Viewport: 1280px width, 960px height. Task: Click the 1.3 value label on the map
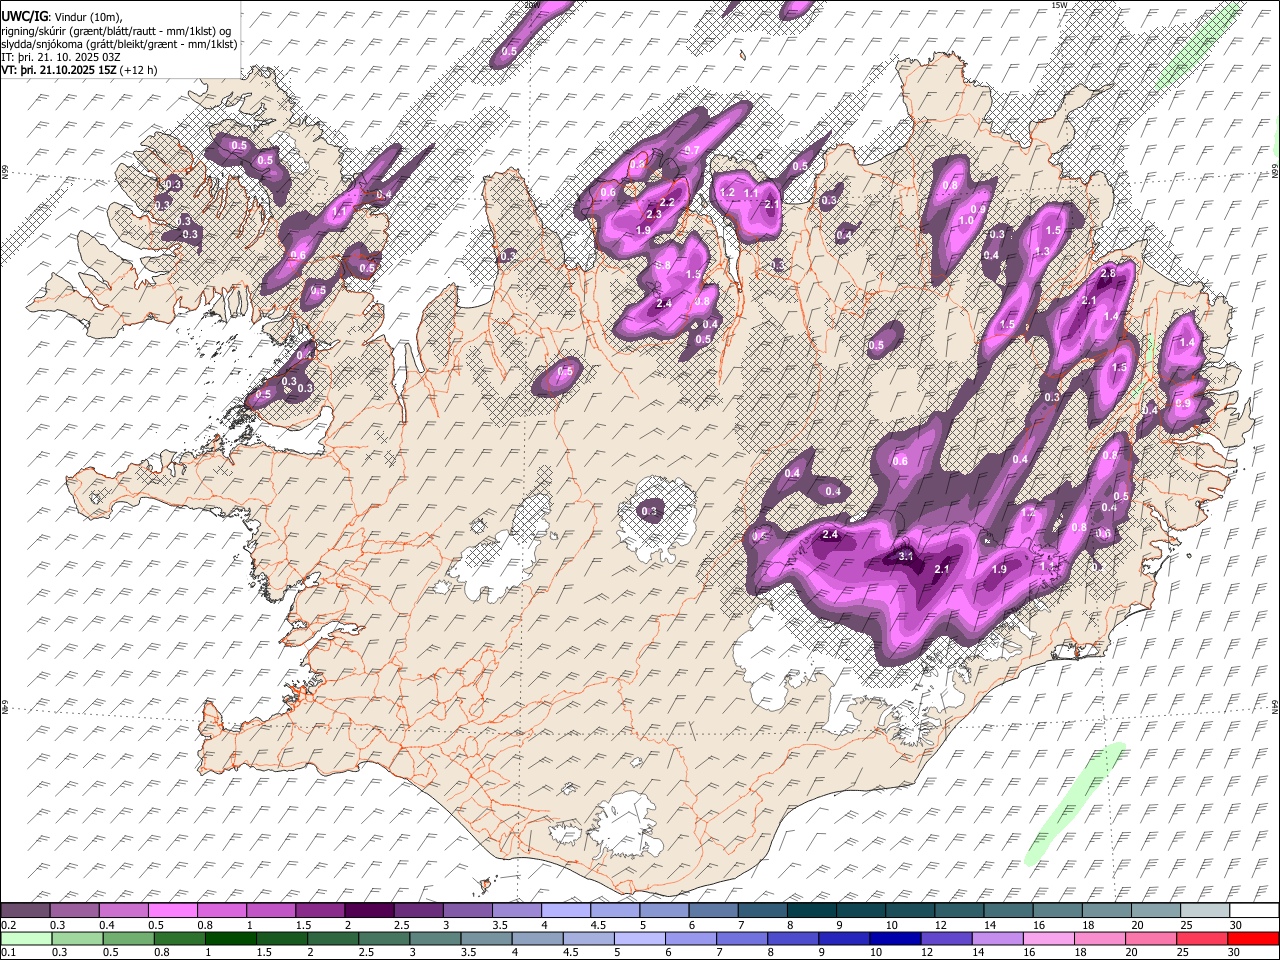(1041, 252)
